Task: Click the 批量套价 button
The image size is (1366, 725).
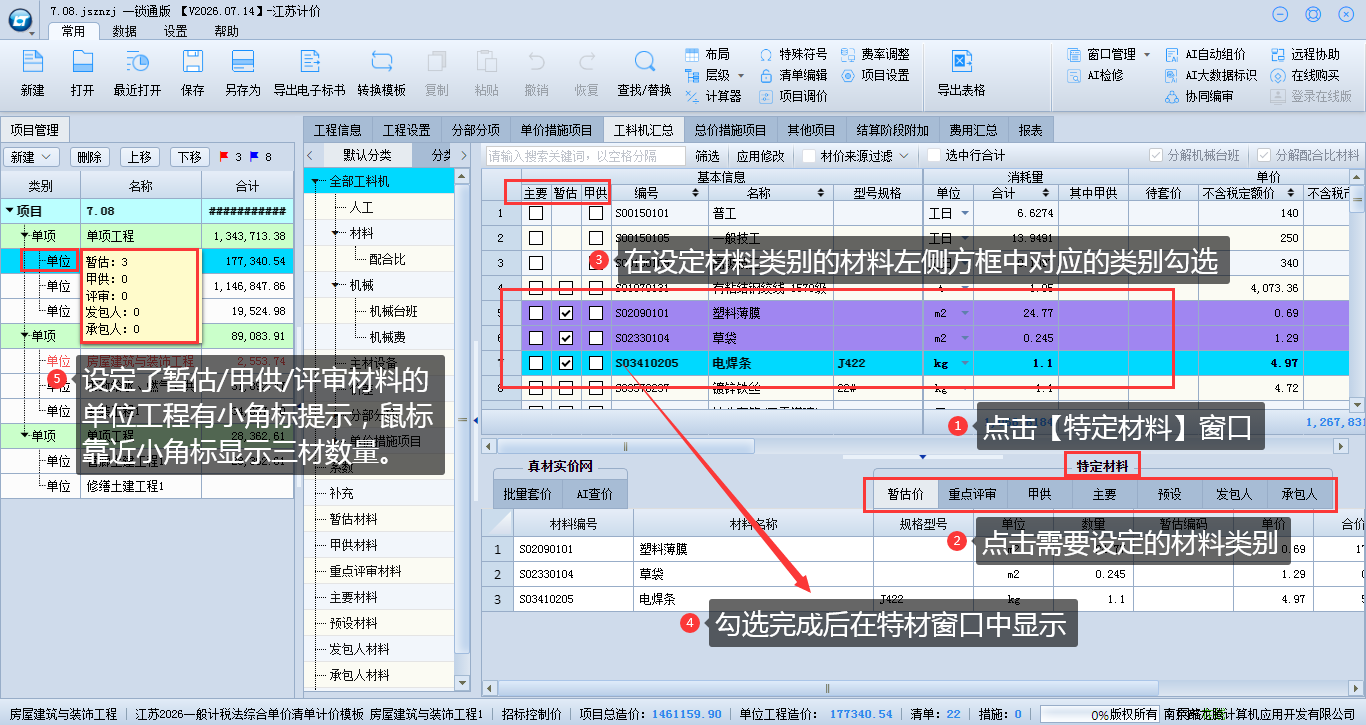Action: click(x=527, y=494)
